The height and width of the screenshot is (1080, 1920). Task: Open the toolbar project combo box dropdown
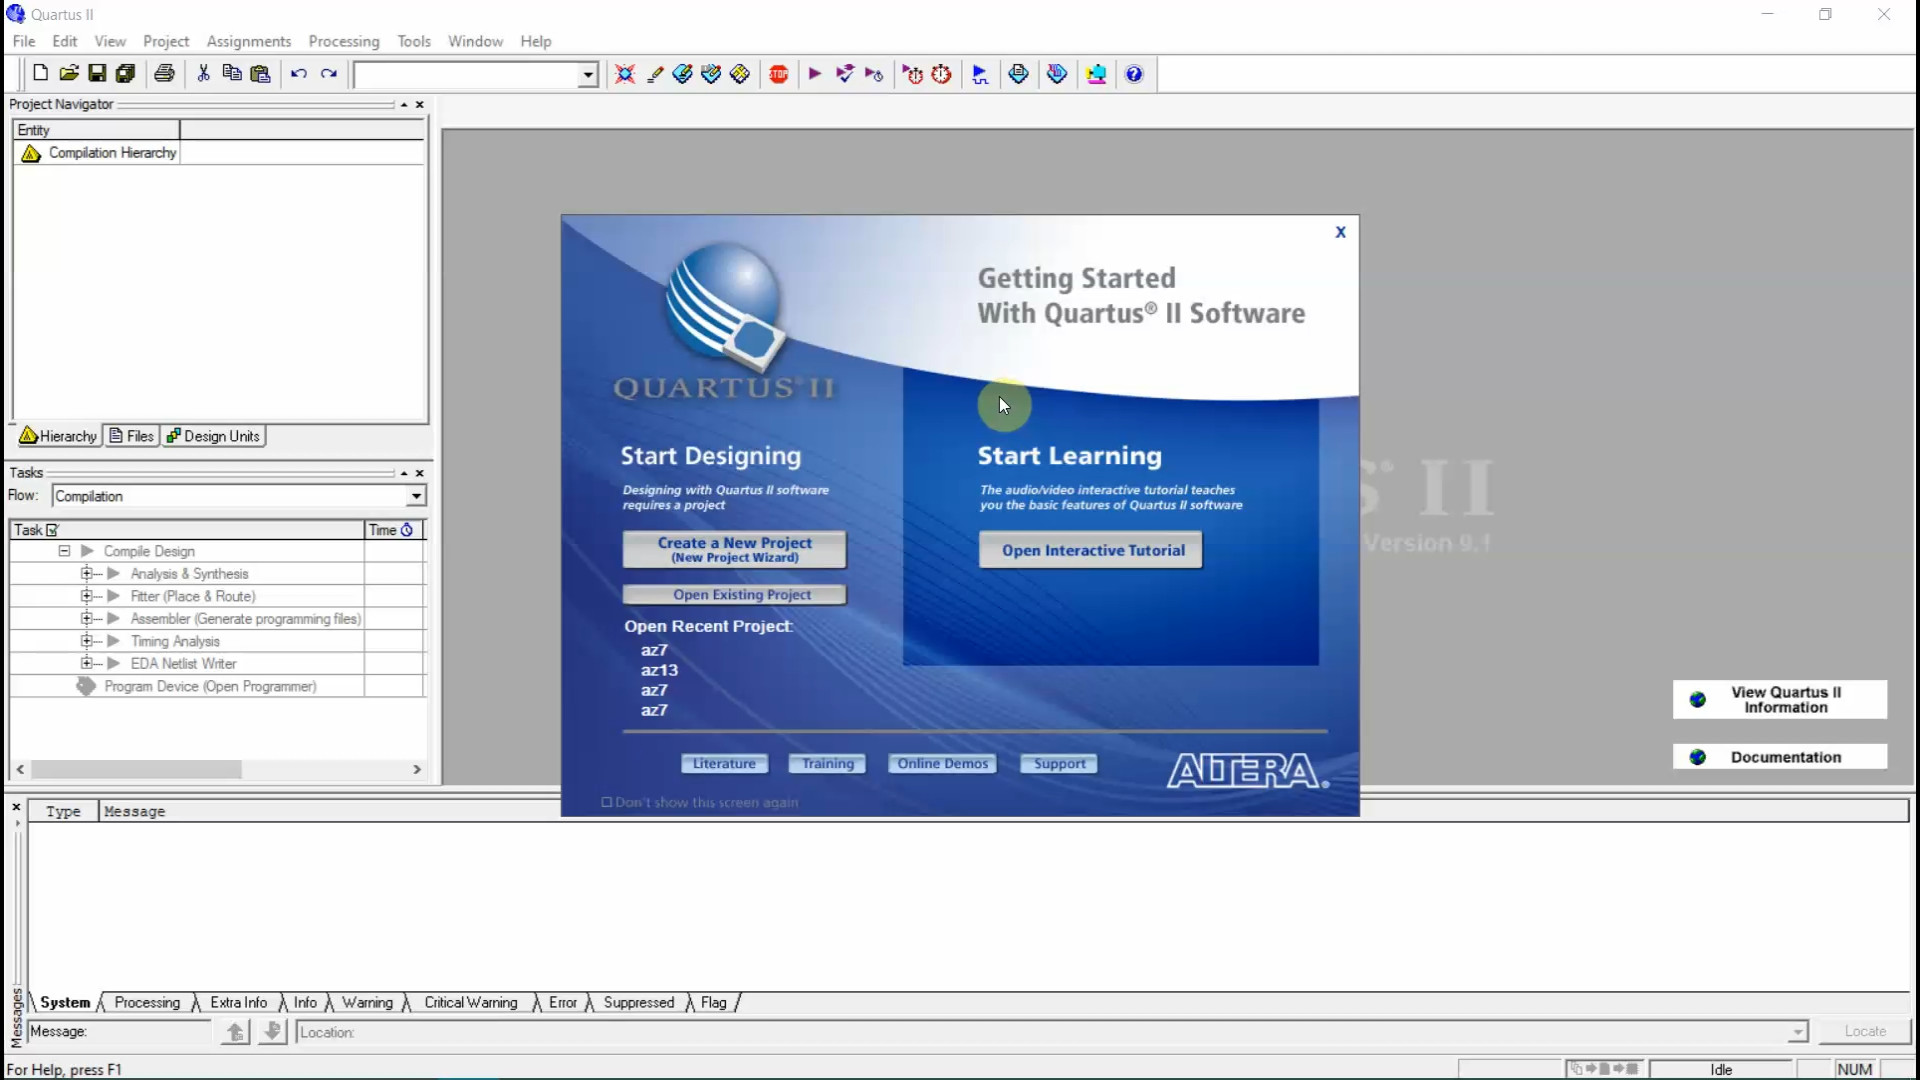pos(588,75)
